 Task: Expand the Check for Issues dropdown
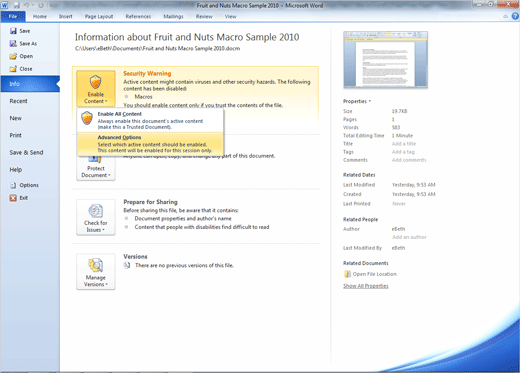coord(96,217)
